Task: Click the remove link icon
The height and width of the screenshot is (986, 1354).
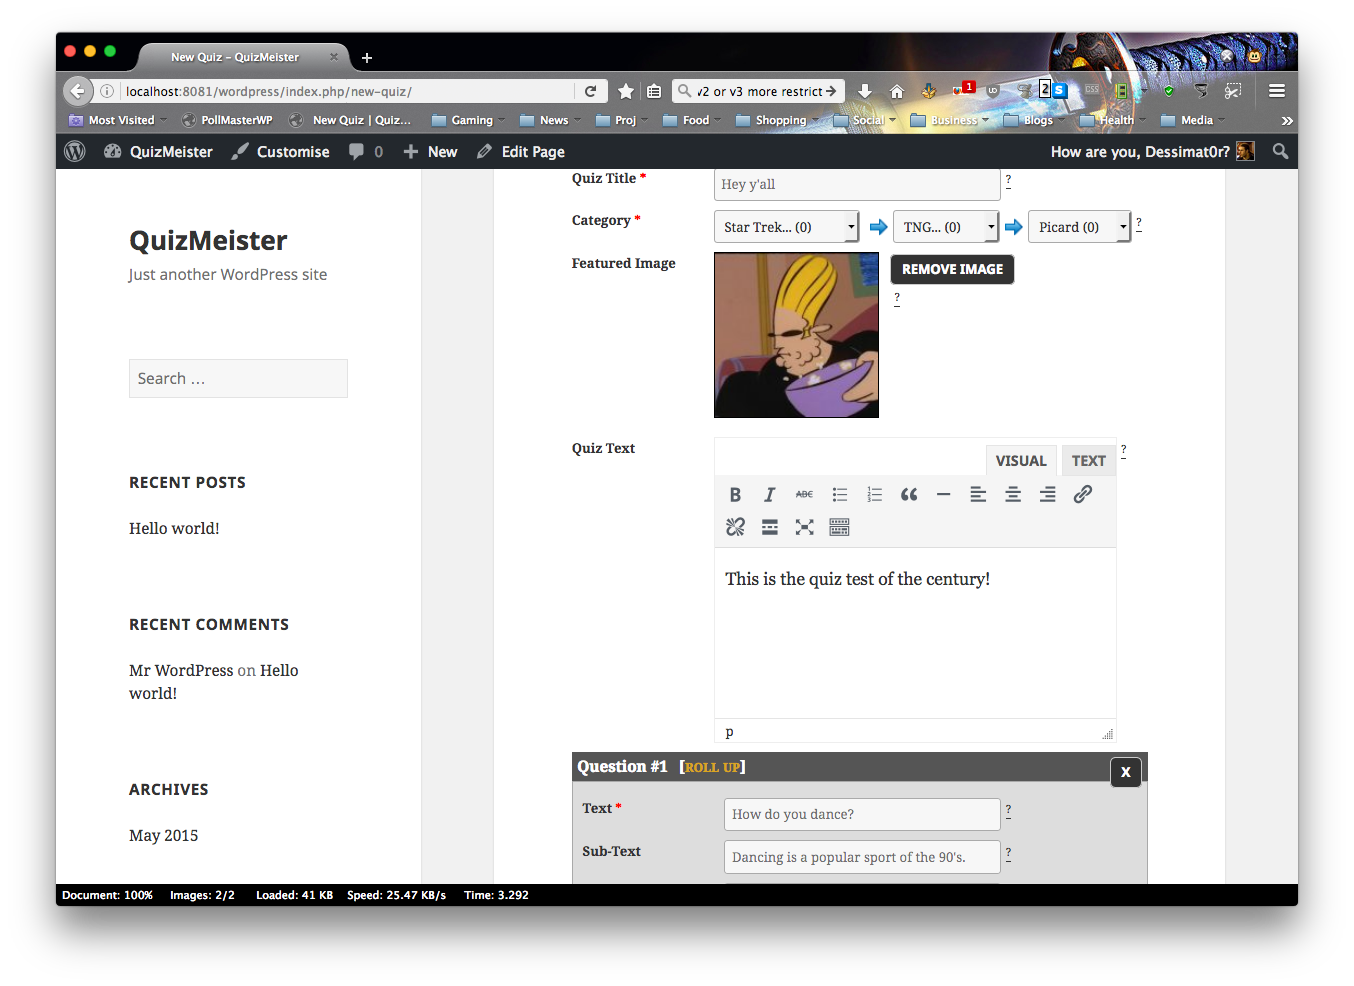Action: [x=735, y=527]
